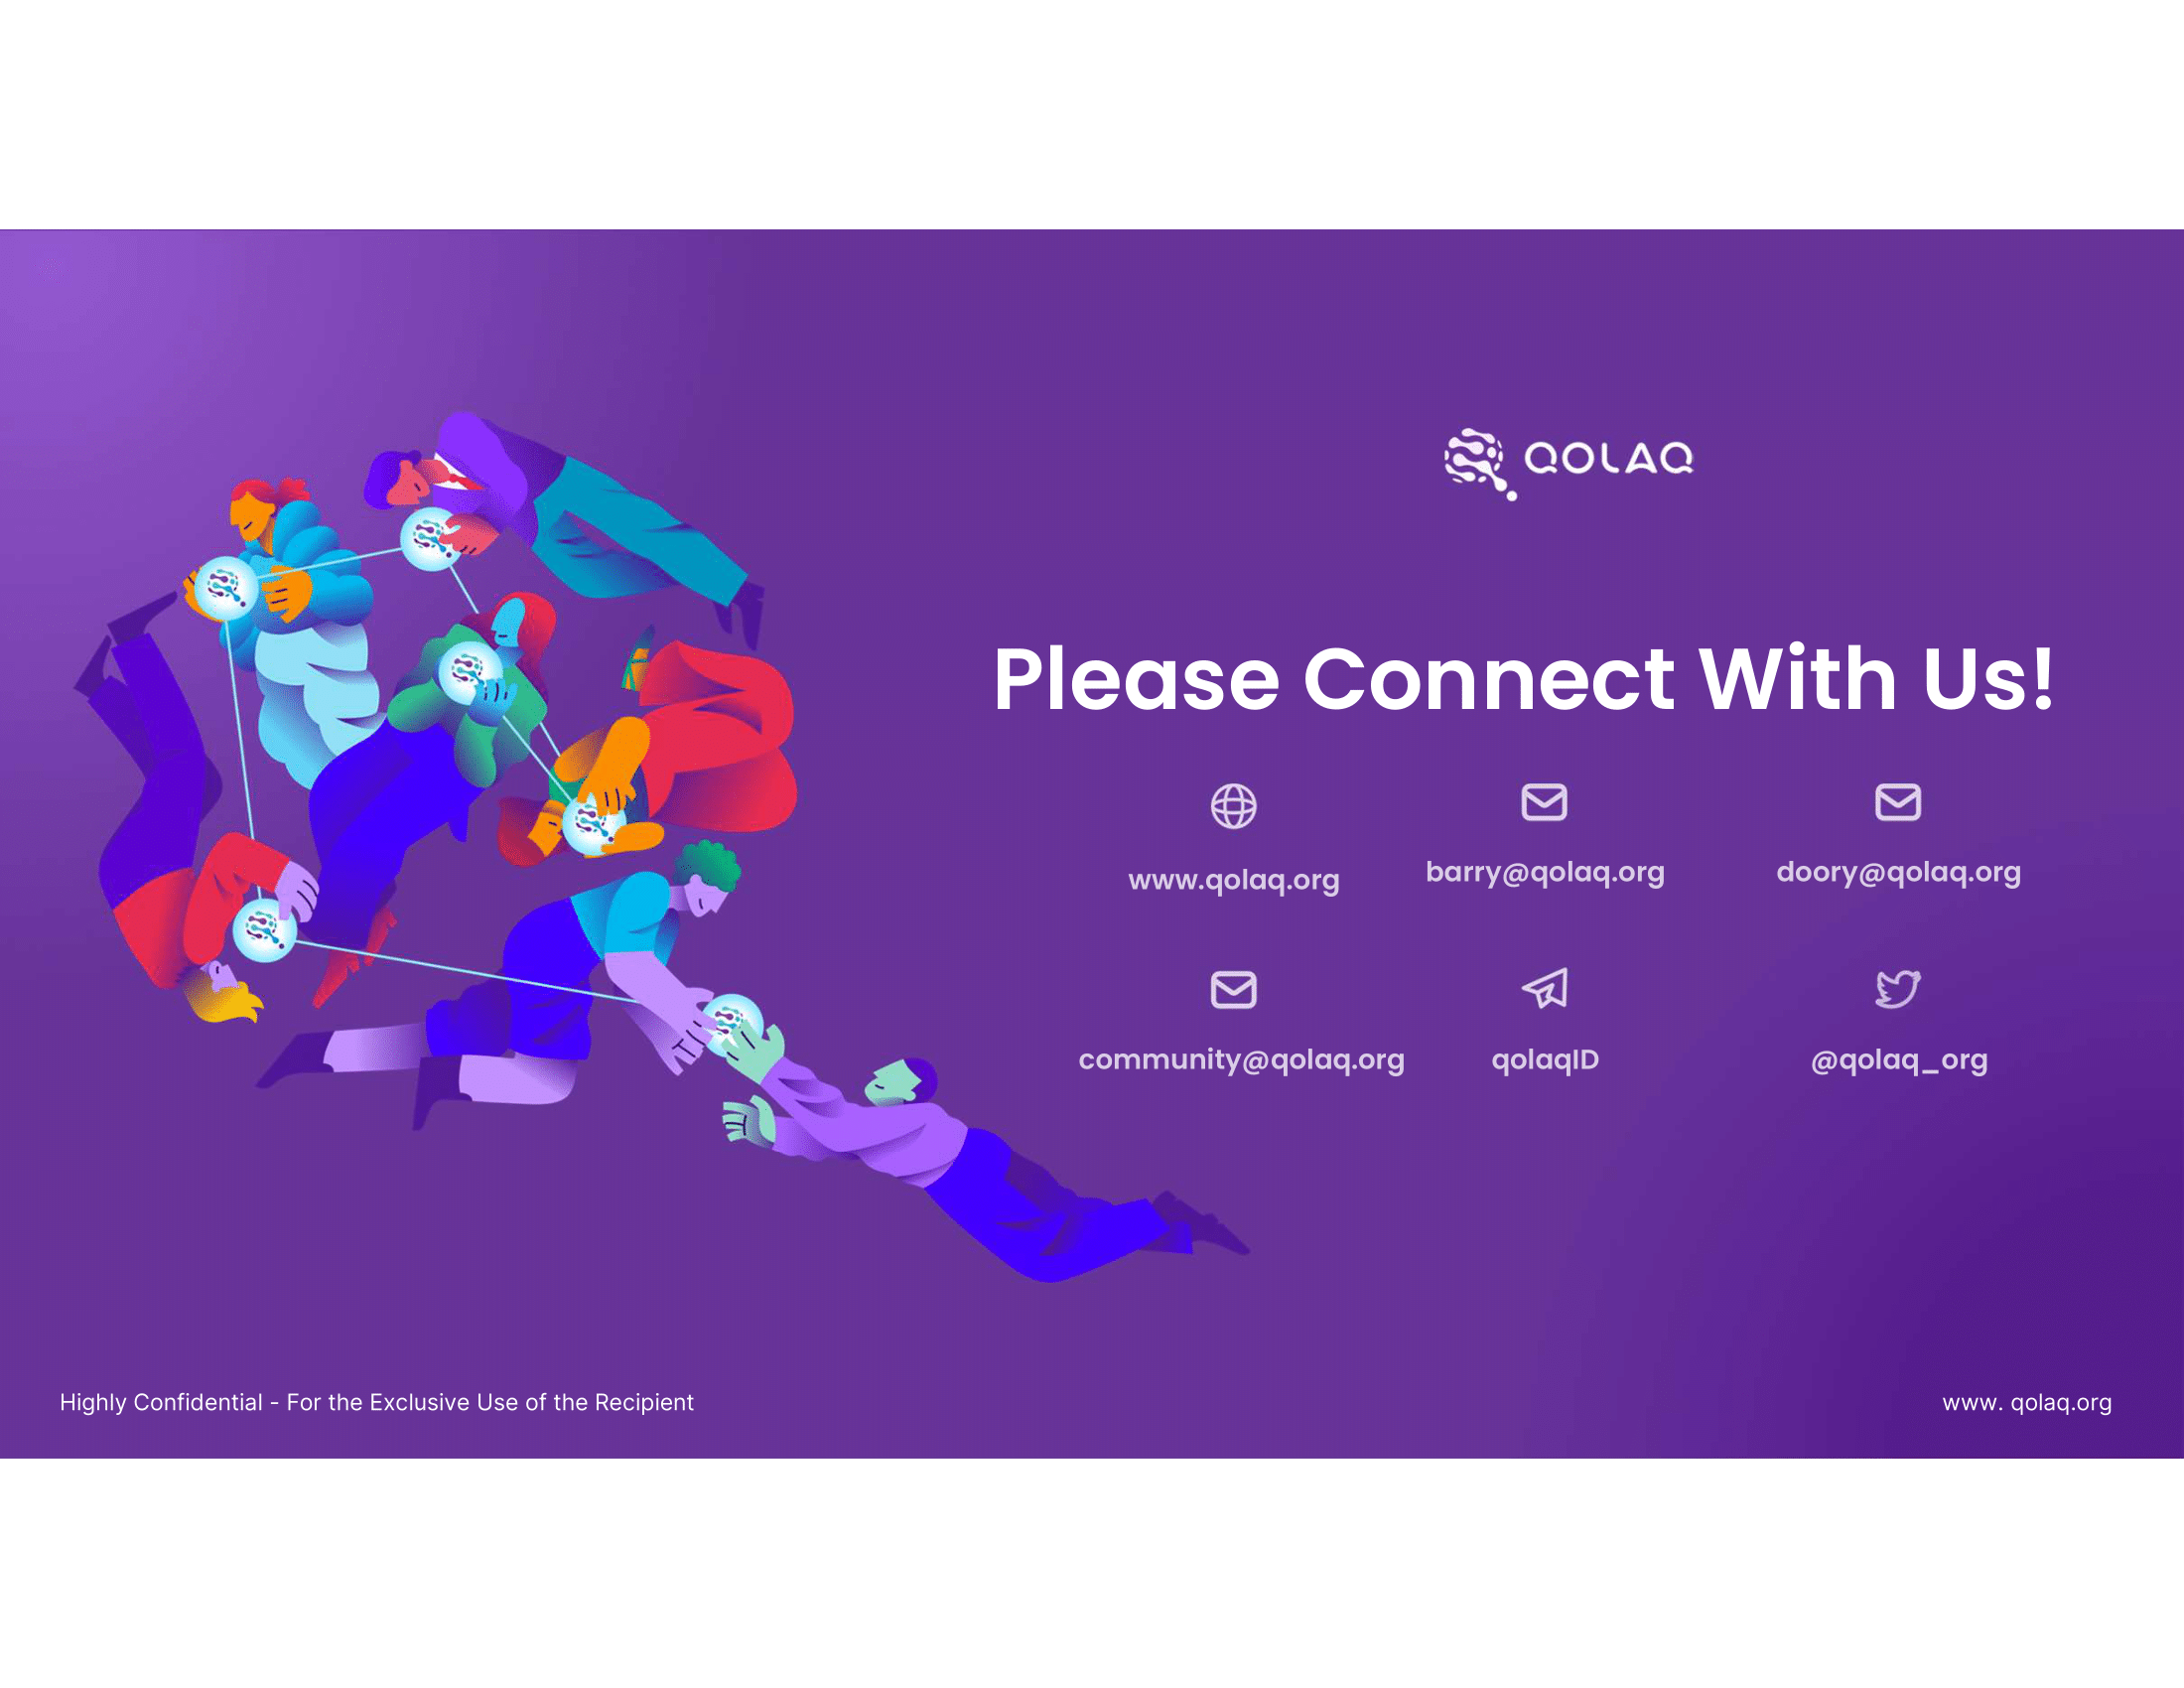The height and width of the screenshot is (1688, 2184).
Task: Click the globe icon above the website address
Action: (1233, 806)
